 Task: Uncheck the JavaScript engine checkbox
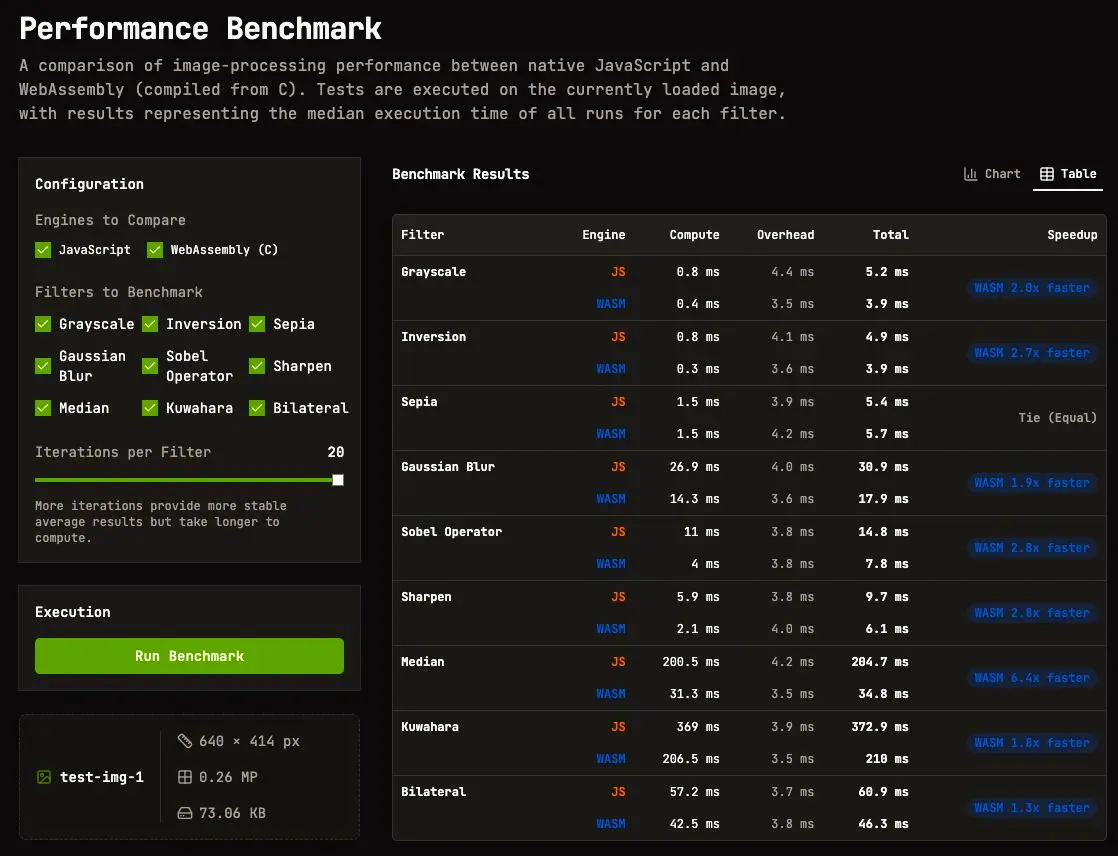pos(43,249)
